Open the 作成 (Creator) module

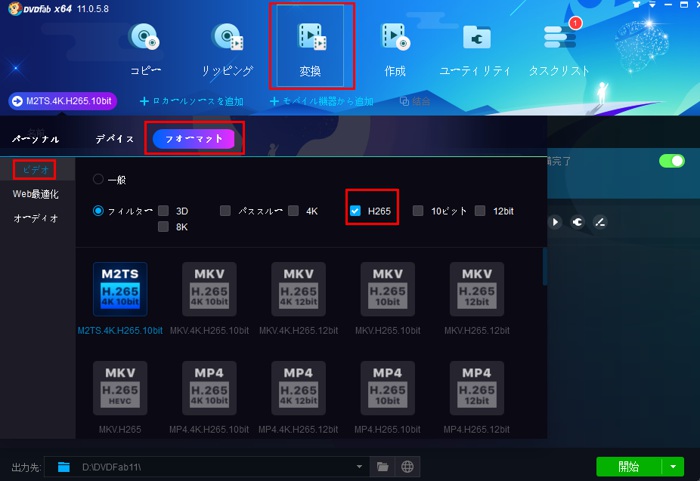click(x=395, y=49)
